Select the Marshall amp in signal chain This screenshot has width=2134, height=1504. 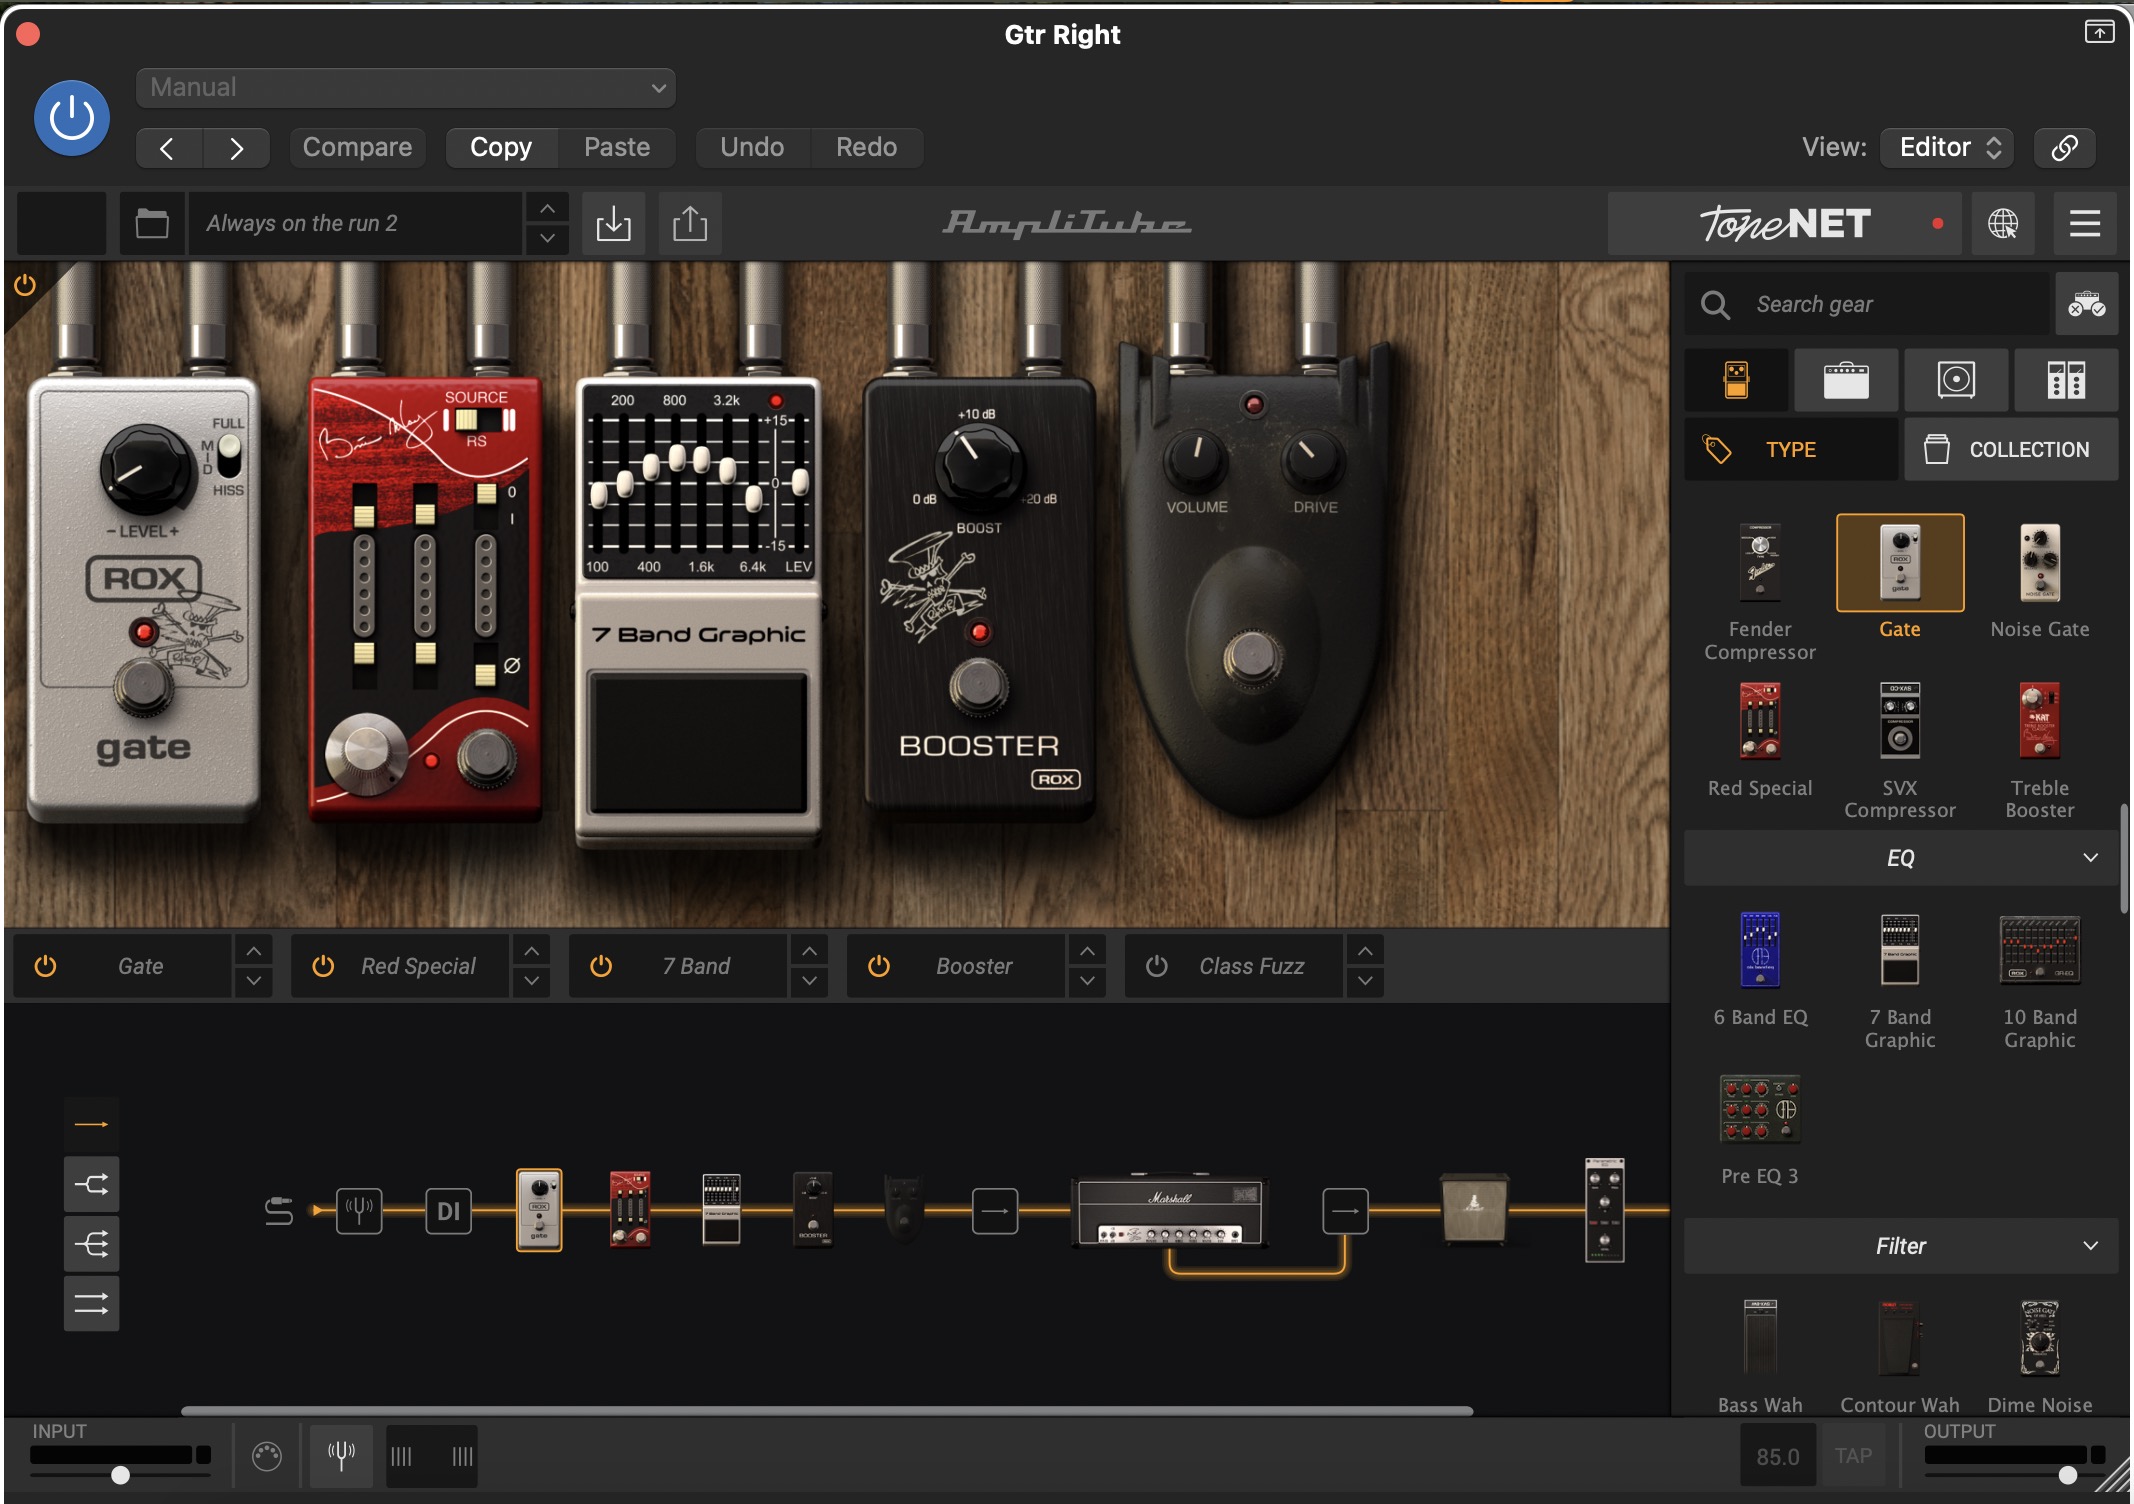tap(1168, 1212)
